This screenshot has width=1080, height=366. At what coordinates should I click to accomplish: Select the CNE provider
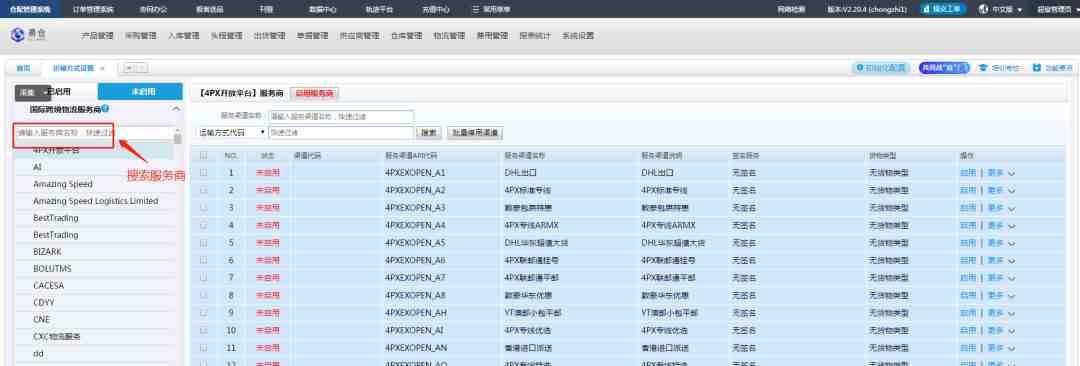click(41, 319)
